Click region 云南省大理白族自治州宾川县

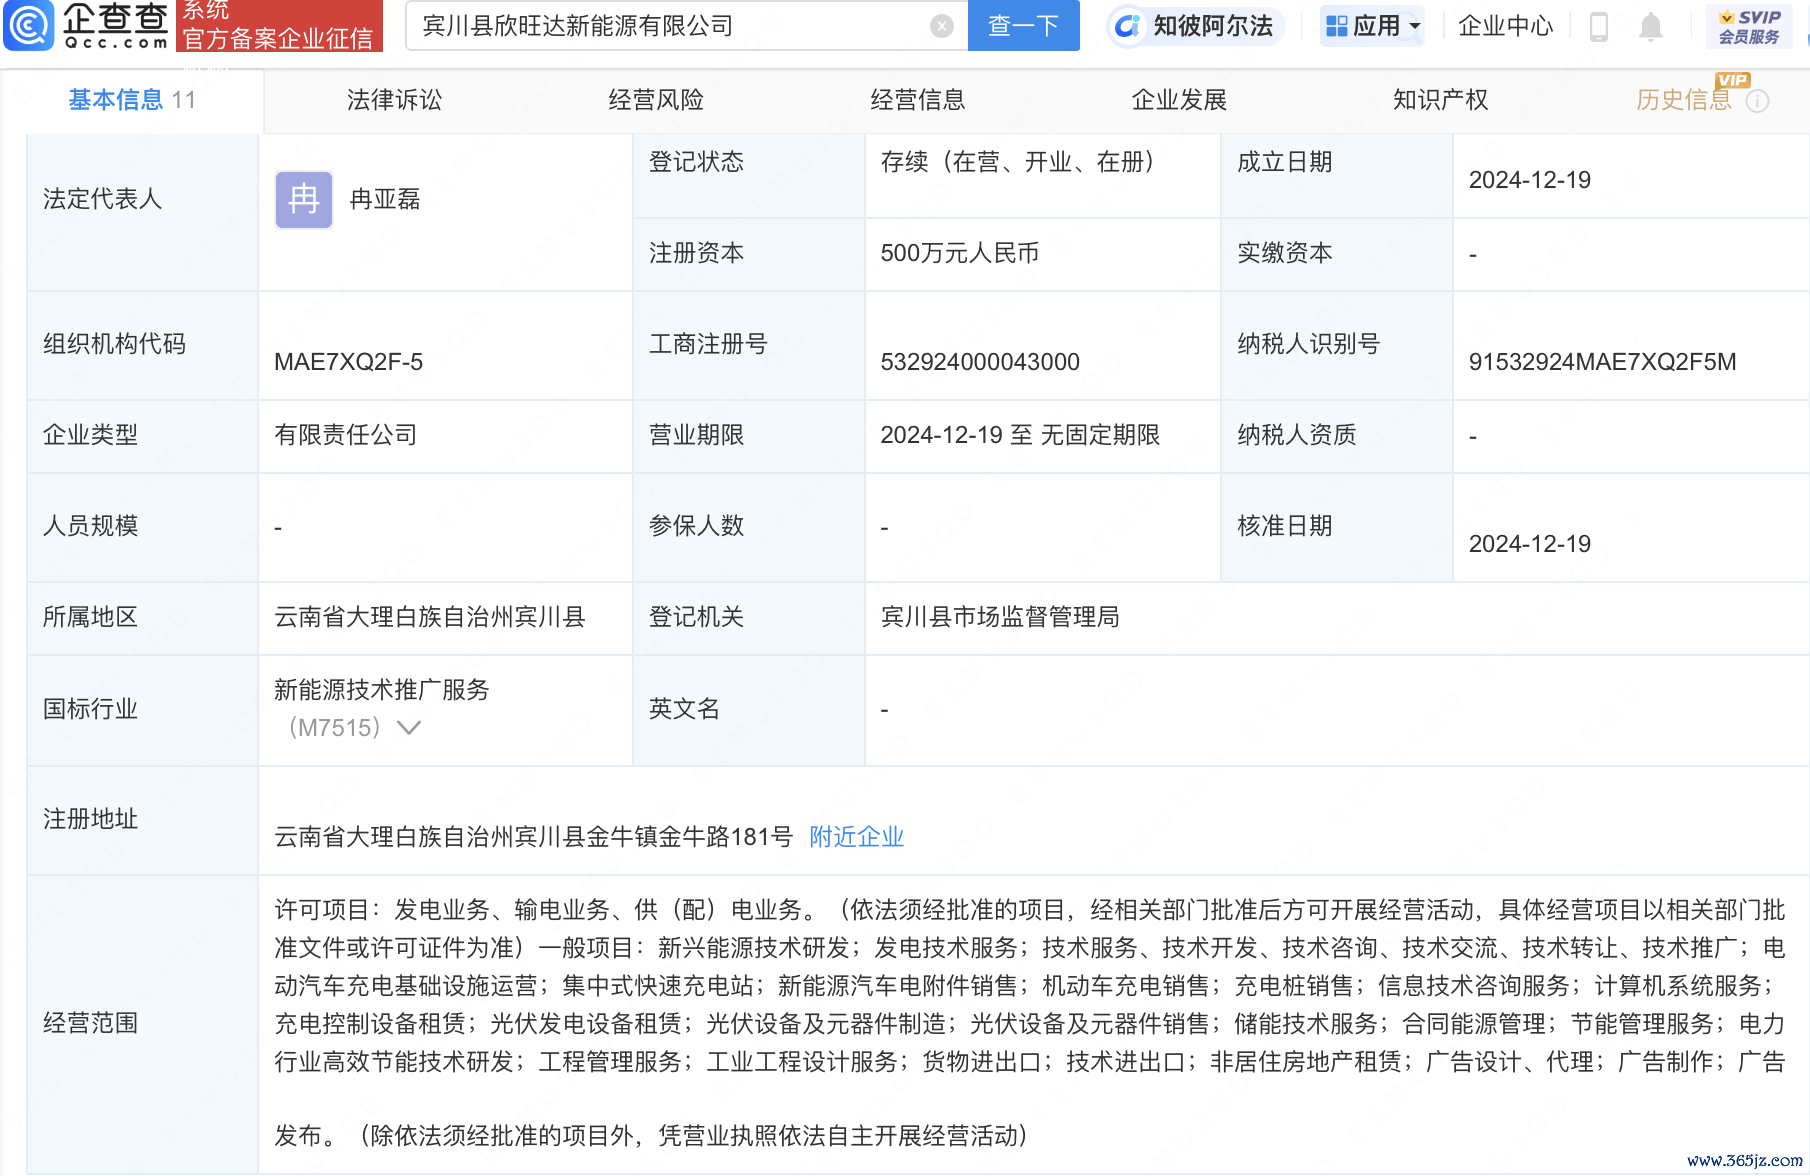coord(430,617)
